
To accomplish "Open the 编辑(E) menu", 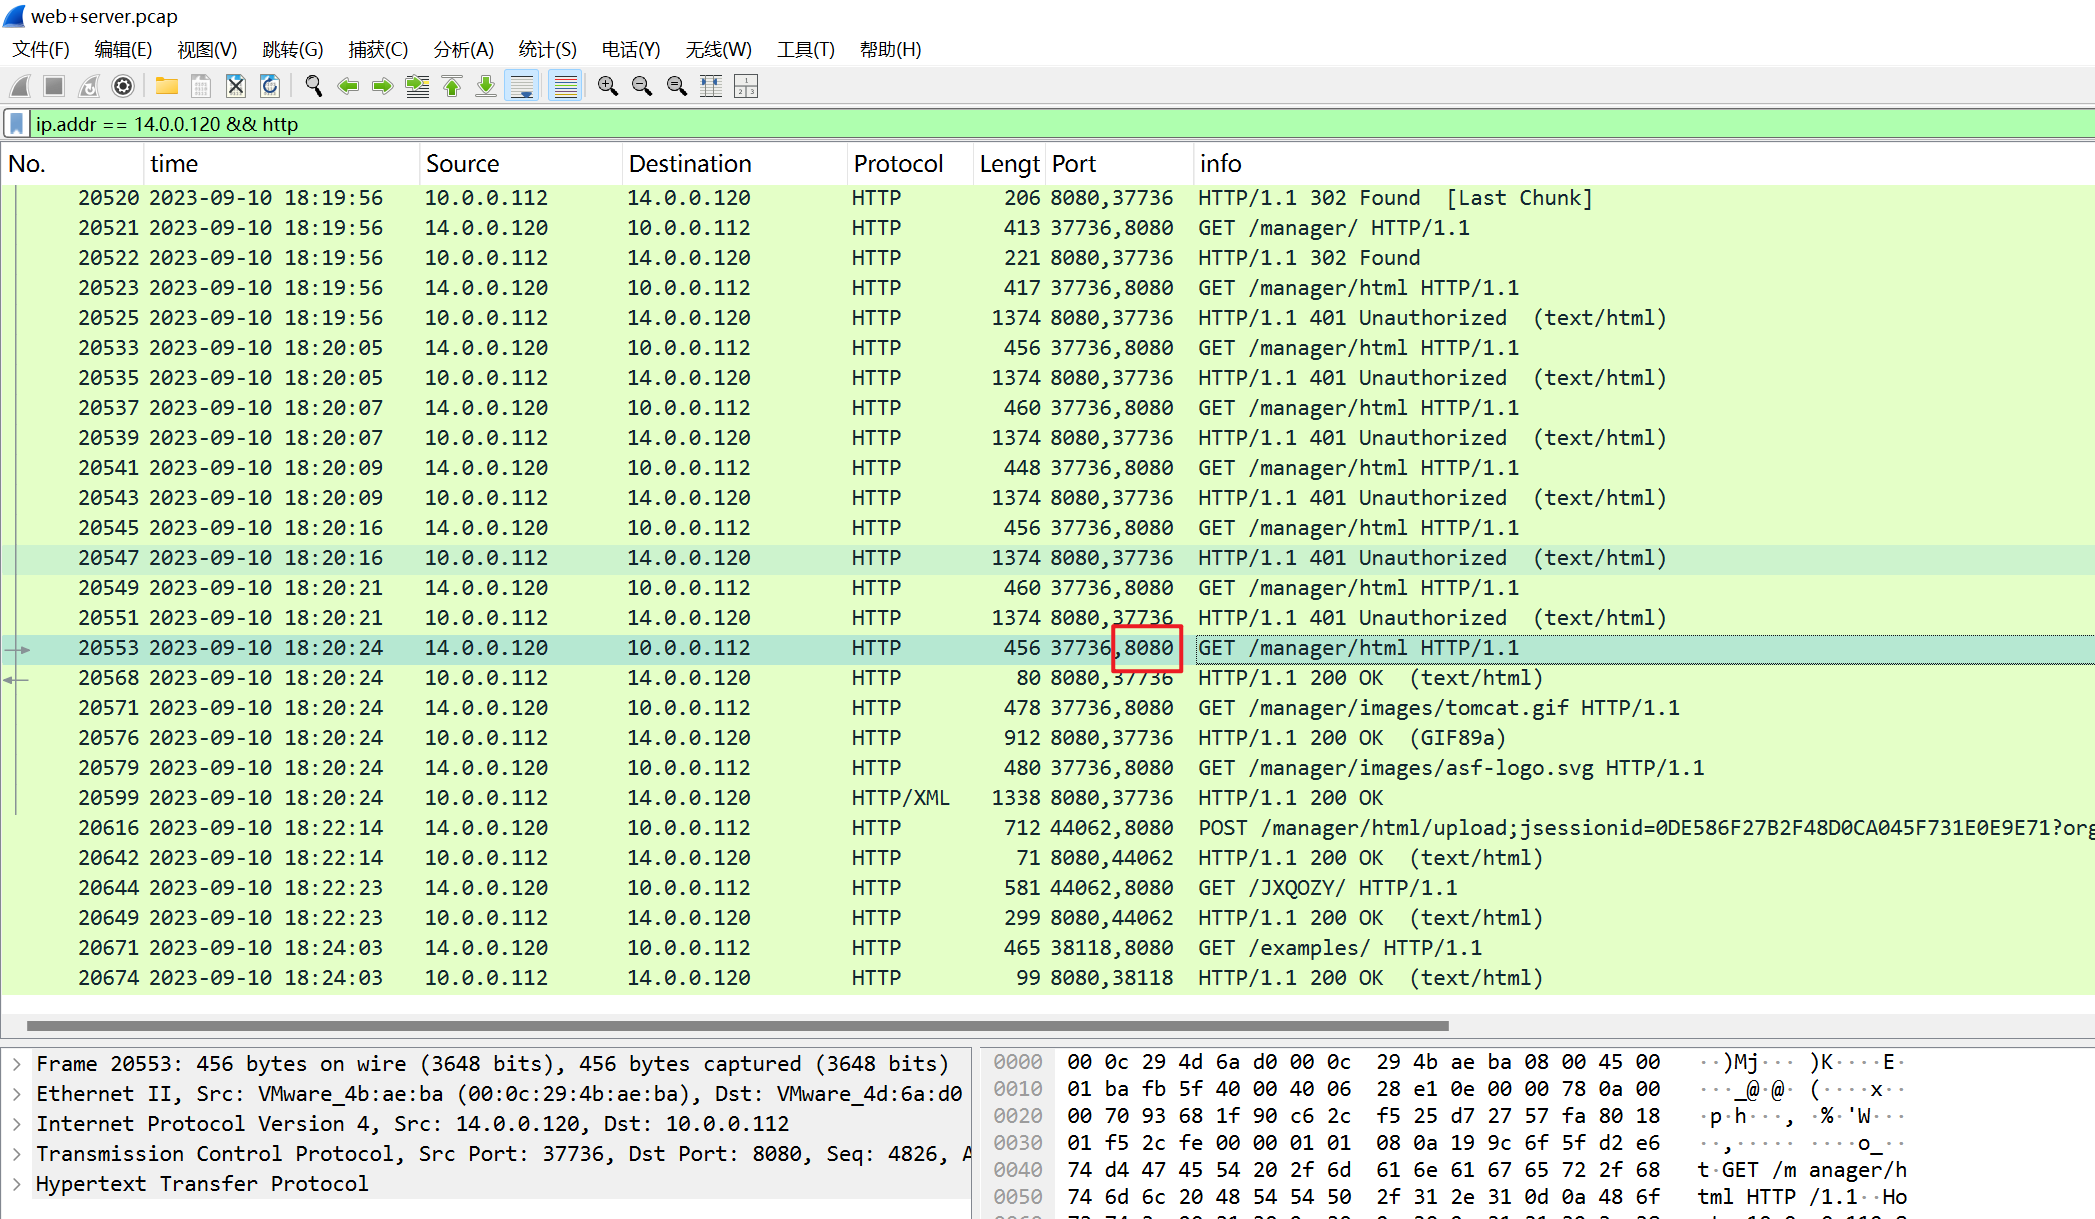I will point(123,49).
